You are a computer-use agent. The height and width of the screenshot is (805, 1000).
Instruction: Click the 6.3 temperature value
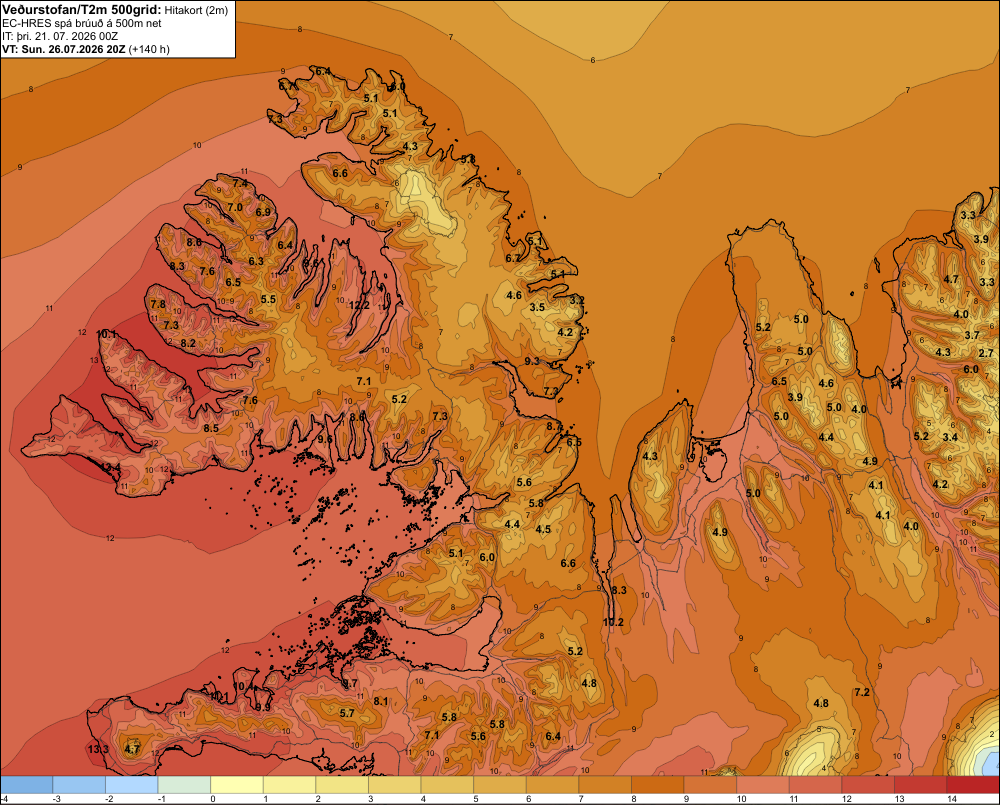click(x=256, y=261)
